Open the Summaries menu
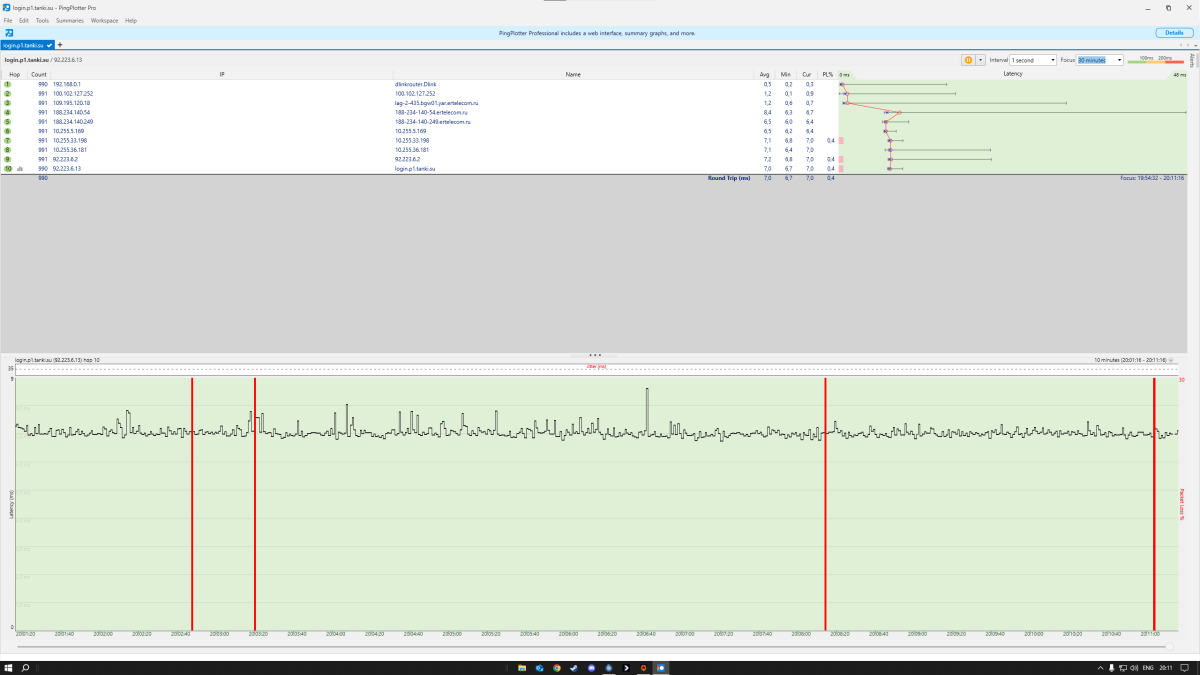Viewport: 1200px width, 675px height. [x=70, y=20]
